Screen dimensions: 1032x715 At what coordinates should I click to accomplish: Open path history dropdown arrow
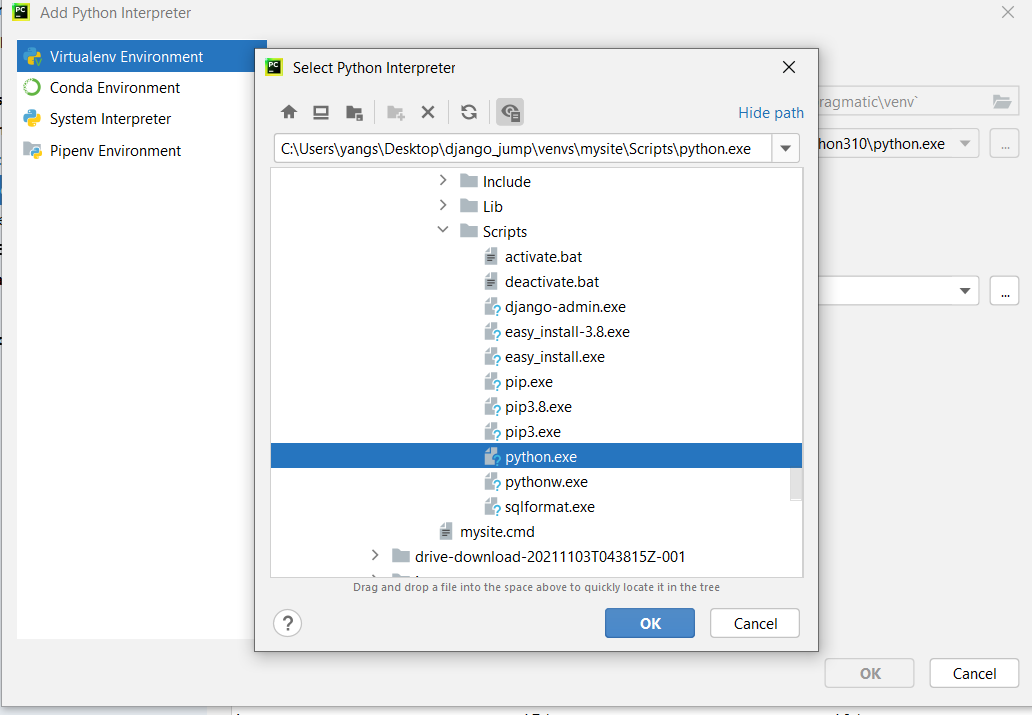(785, 149)
